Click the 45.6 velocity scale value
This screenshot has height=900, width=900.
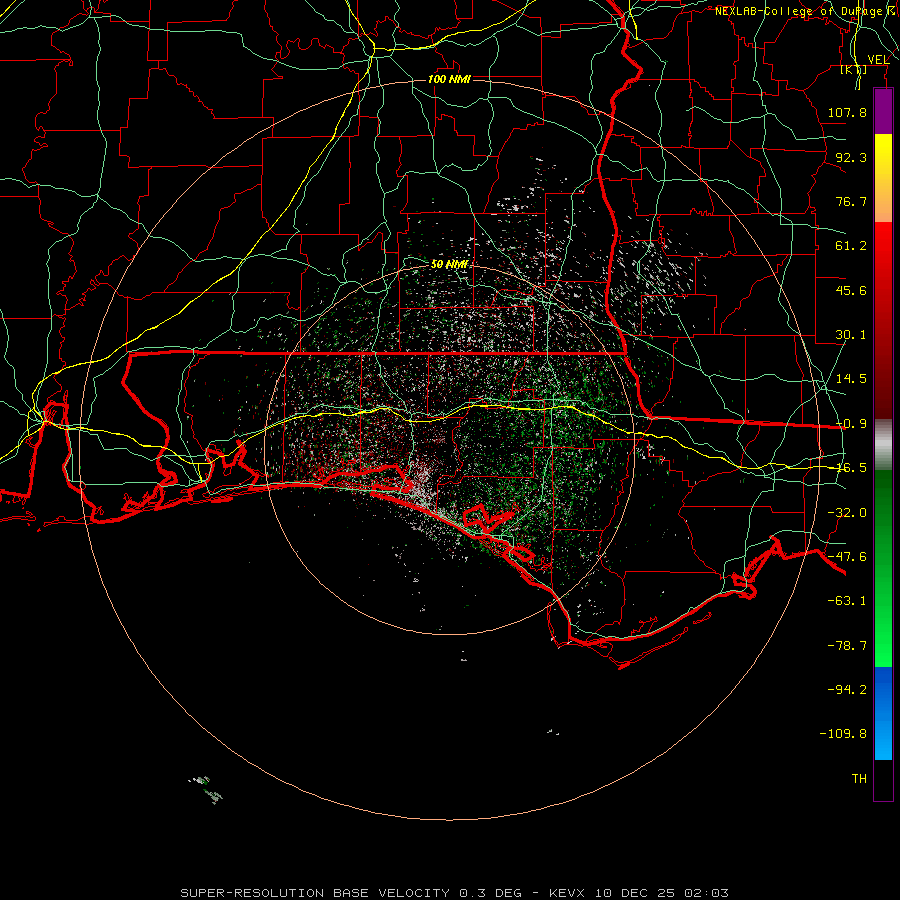pos(851,290)
